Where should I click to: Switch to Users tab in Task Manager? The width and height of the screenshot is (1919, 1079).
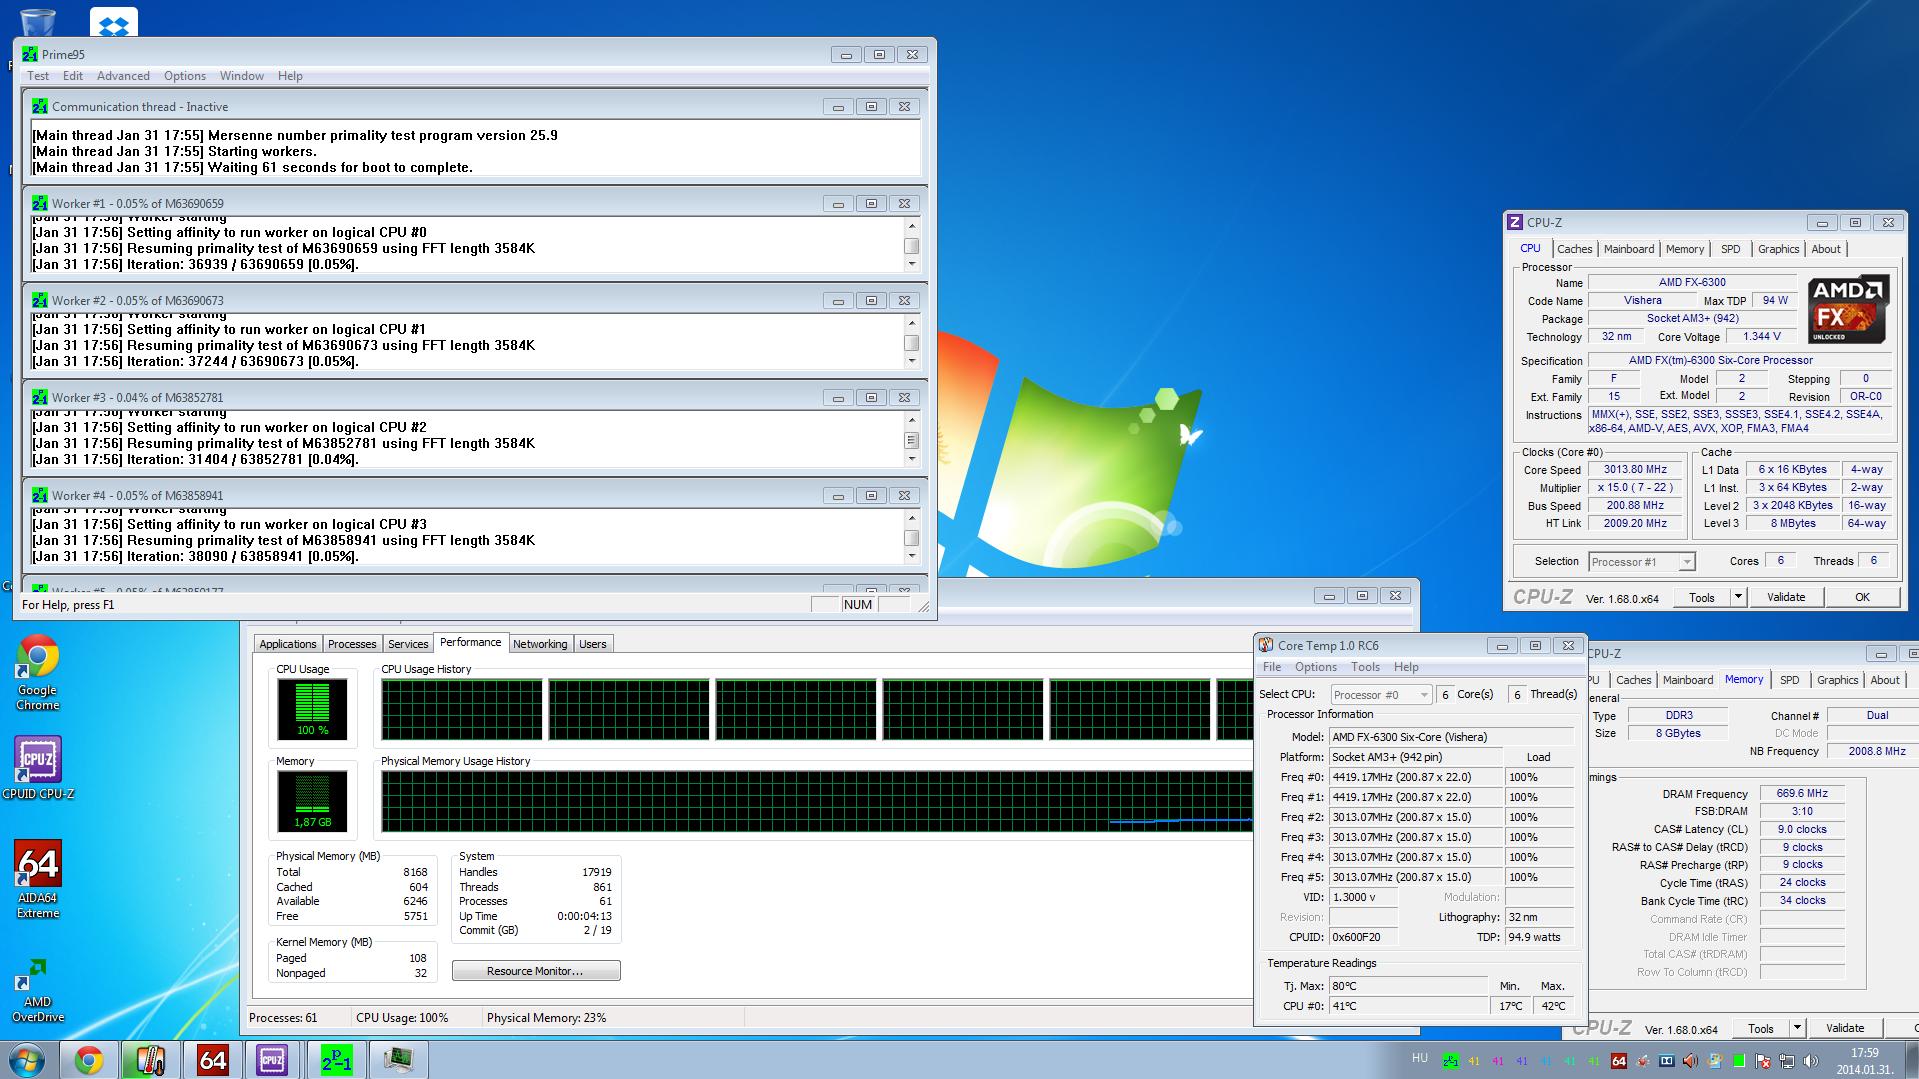[593, 644]
